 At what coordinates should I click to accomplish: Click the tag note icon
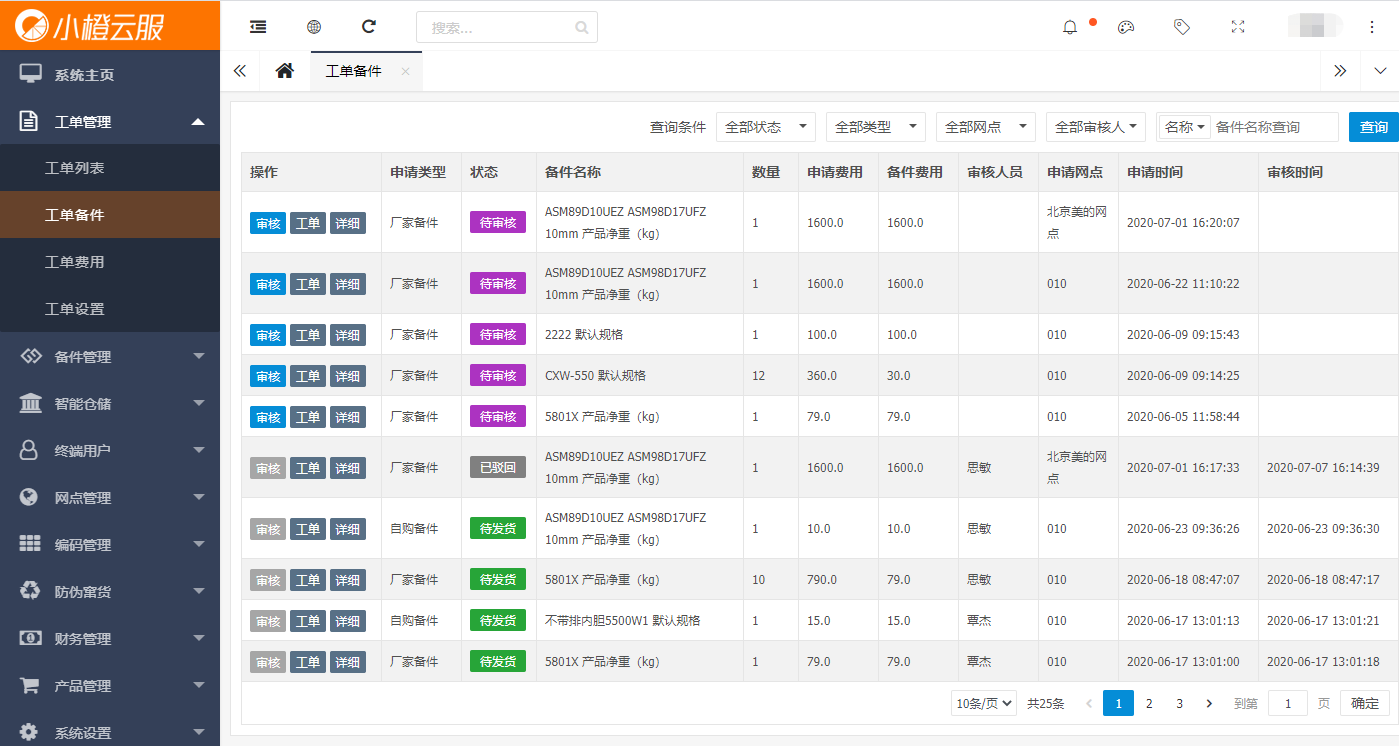coord(1182,27)
